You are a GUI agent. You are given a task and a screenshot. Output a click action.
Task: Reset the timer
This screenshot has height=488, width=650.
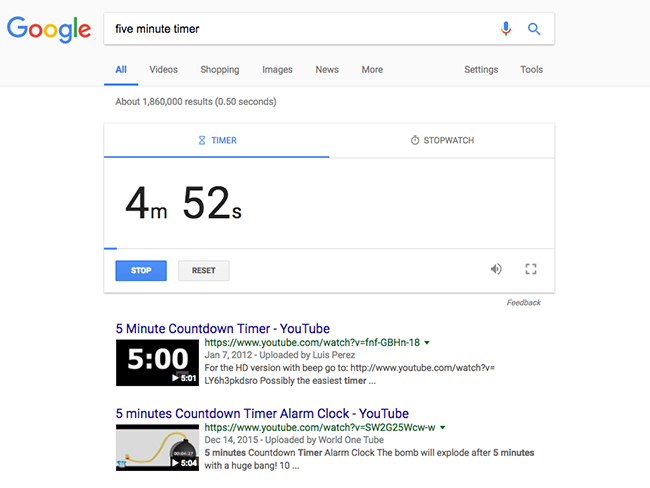coord(204,270)
